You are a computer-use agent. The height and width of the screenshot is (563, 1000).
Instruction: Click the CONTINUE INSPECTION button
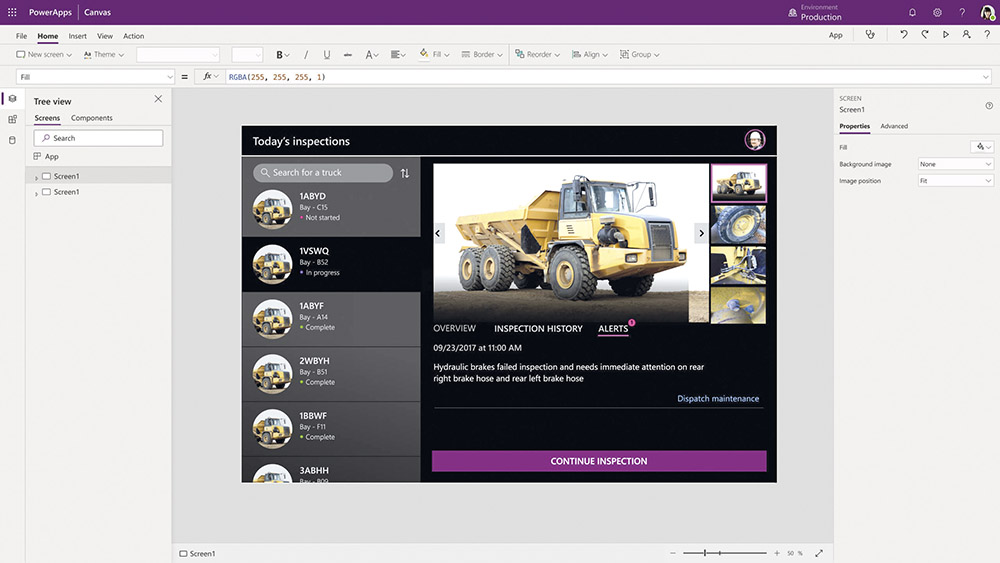coord(599,461)
